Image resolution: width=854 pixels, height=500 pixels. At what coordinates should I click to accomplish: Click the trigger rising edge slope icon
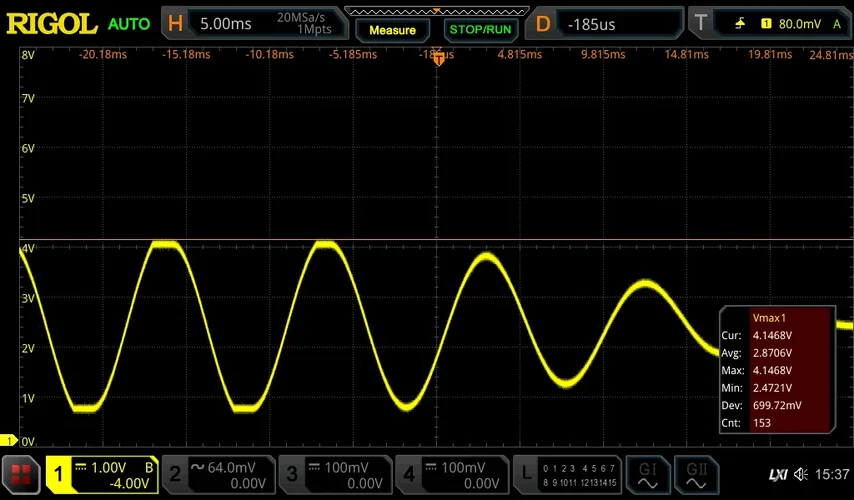[x=740, y=23]
